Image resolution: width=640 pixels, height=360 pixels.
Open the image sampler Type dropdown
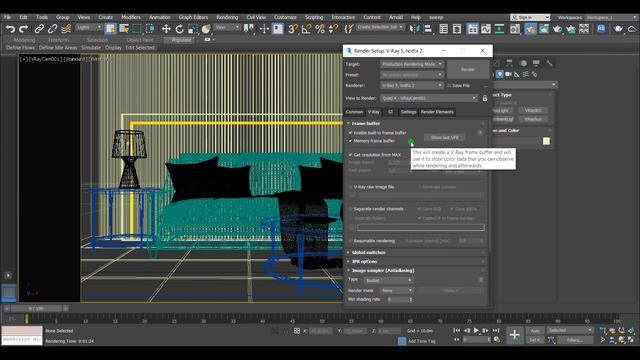tap(389, 280)
